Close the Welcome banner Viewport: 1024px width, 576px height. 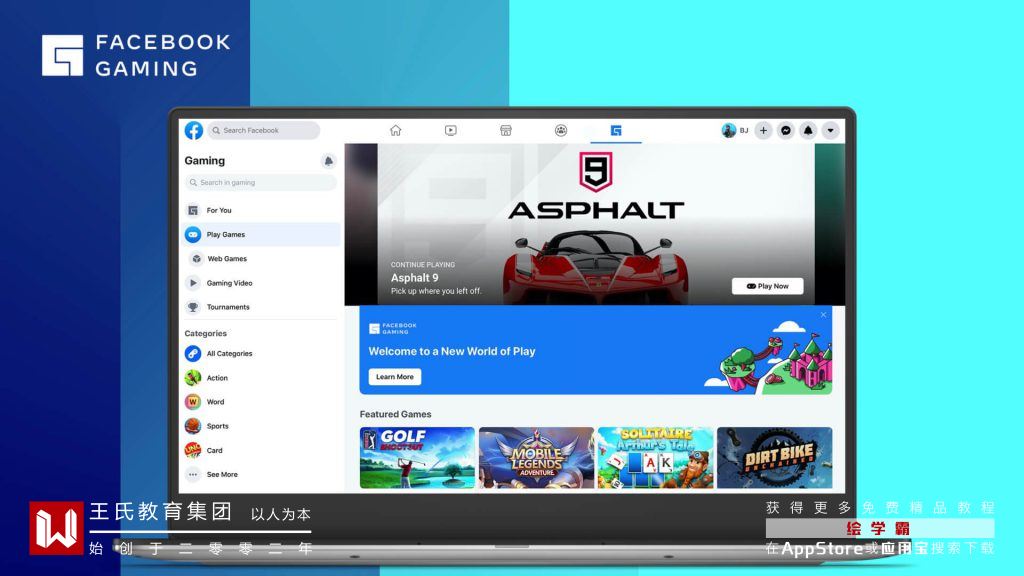824,315
